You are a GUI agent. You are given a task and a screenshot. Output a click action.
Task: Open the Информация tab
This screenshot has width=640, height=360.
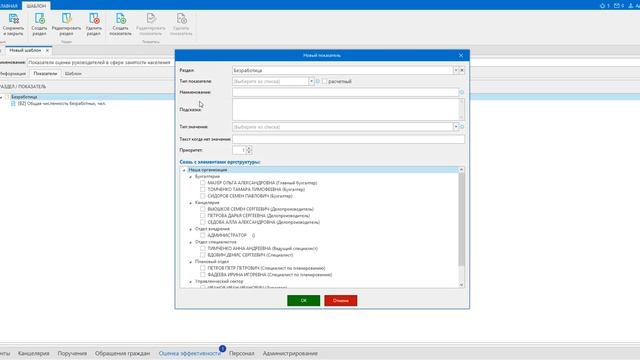pyautogui.click(x=13, y=74)
